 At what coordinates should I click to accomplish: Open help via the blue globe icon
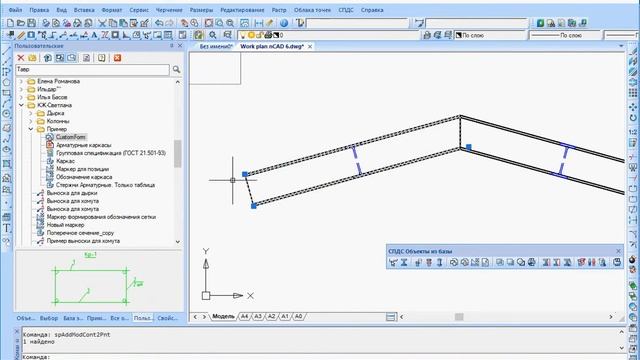284,23
